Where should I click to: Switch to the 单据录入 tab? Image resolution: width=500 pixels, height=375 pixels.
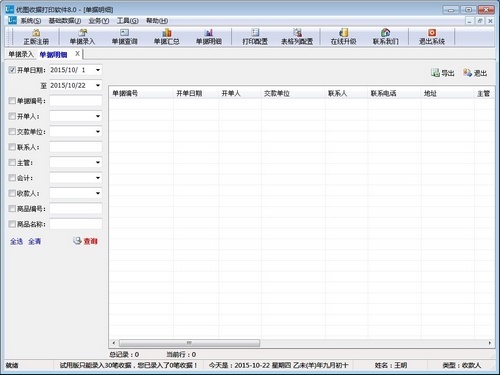[21, 54]
